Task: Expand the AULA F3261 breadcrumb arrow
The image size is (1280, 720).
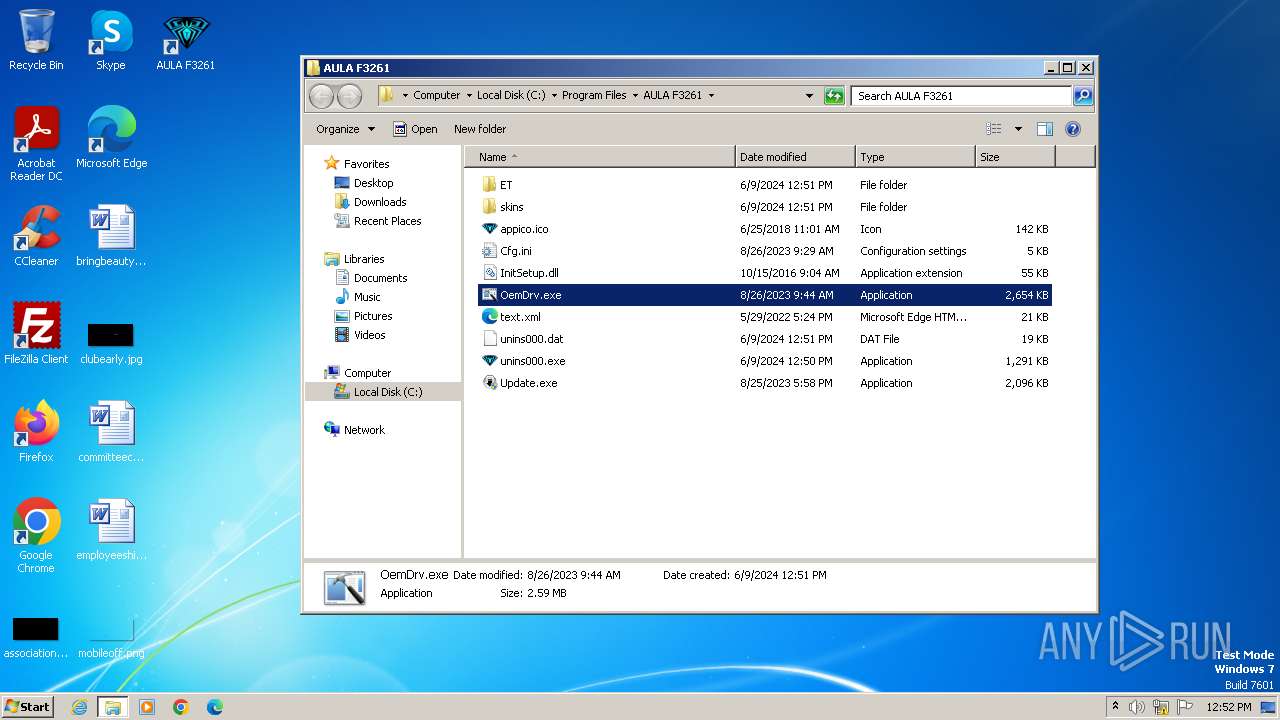Action: click(711, 96)
